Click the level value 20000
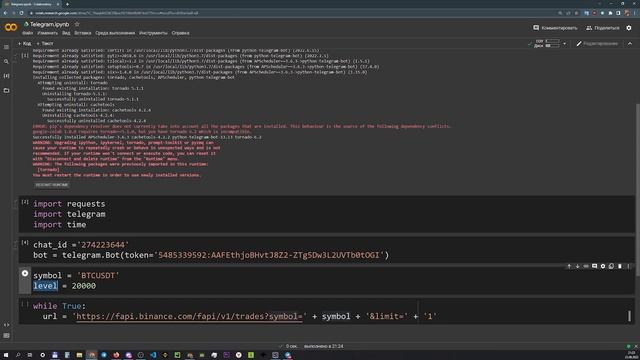 point(84,286)
